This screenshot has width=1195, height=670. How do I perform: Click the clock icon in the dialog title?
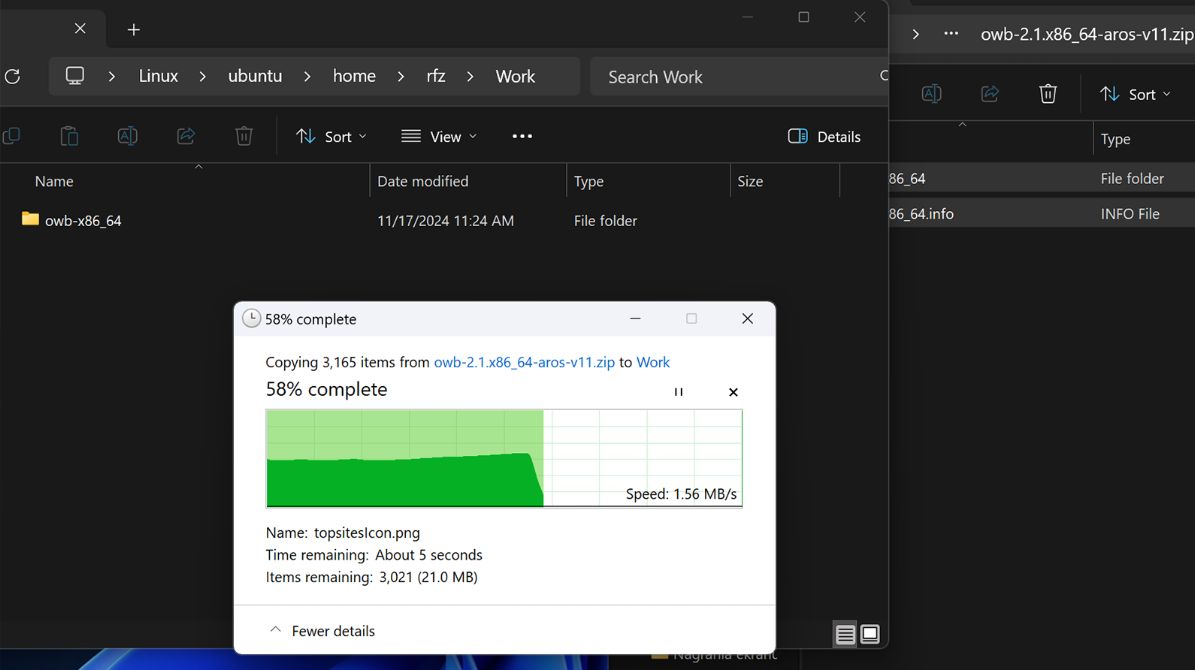click(x=251, y=319)
